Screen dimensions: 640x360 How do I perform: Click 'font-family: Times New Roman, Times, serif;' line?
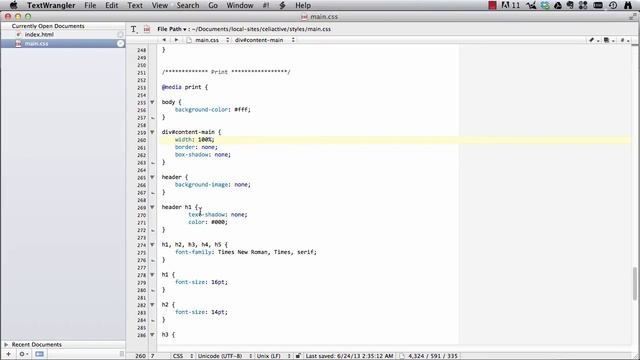coord(246,252)
